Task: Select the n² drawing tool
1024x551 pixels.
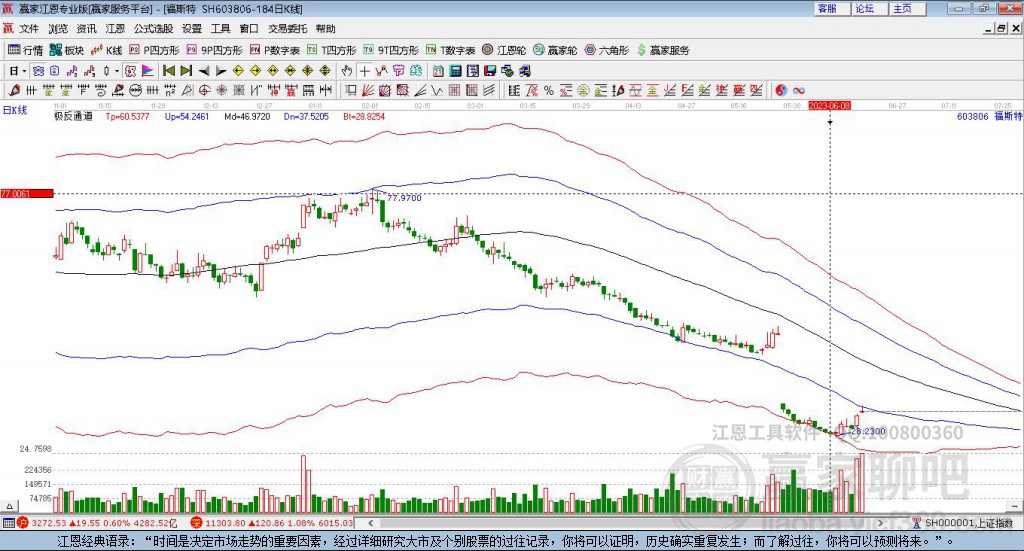Action: point(170,91)
